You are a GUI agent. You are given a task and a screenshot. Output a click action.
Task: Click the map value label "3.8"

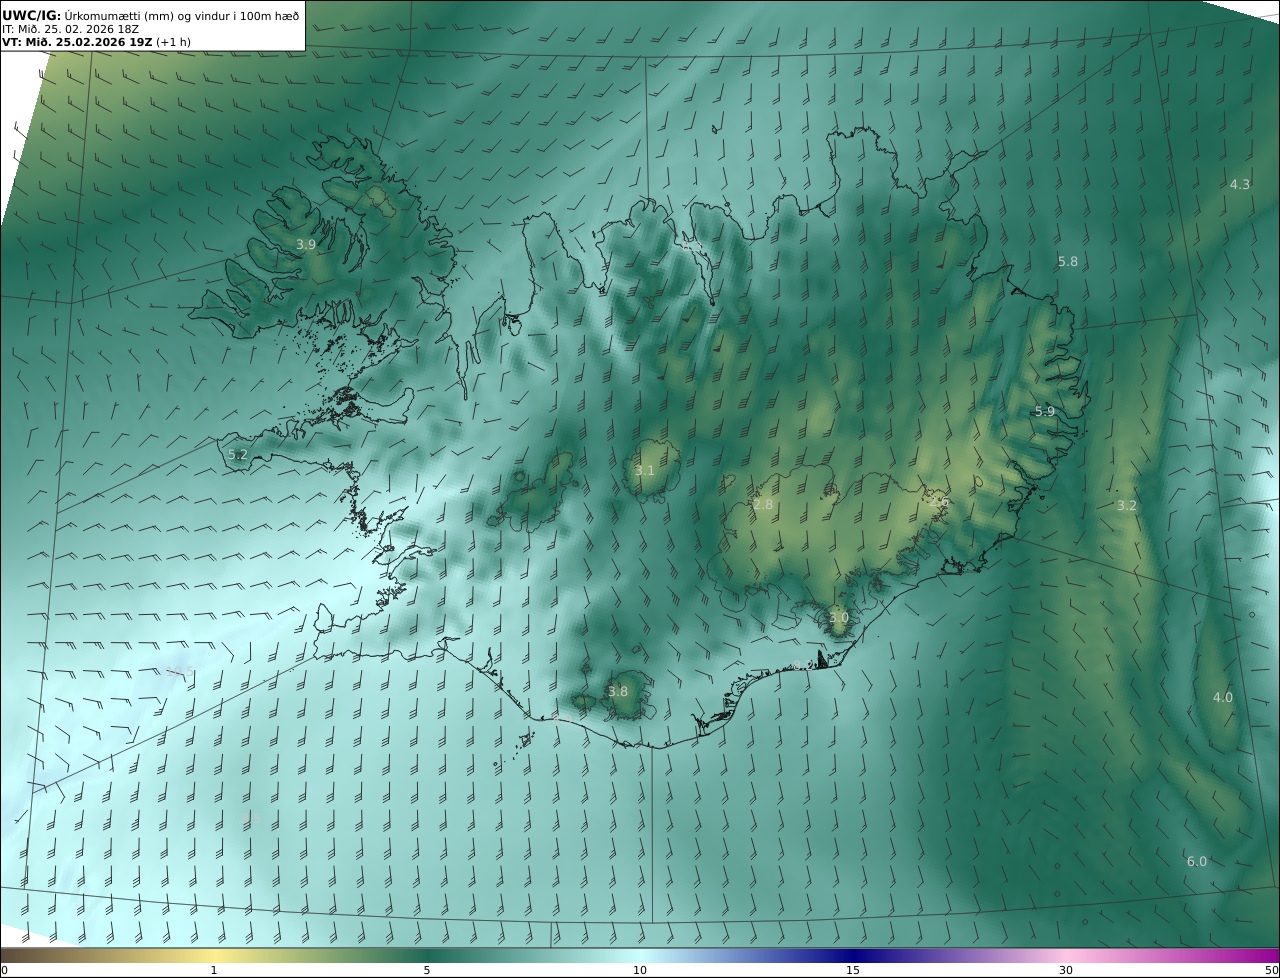[618, 691]
